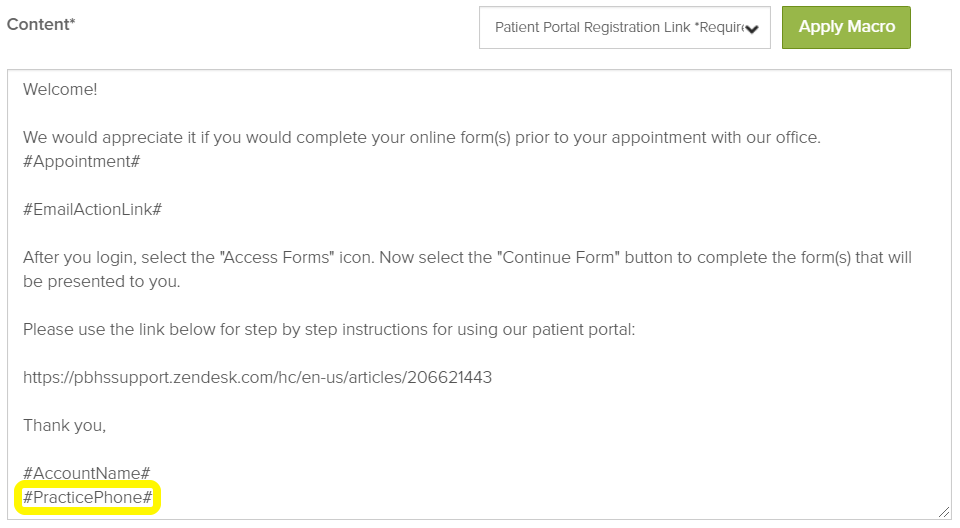Place cursor on the Welcome! line

[60, 90]
